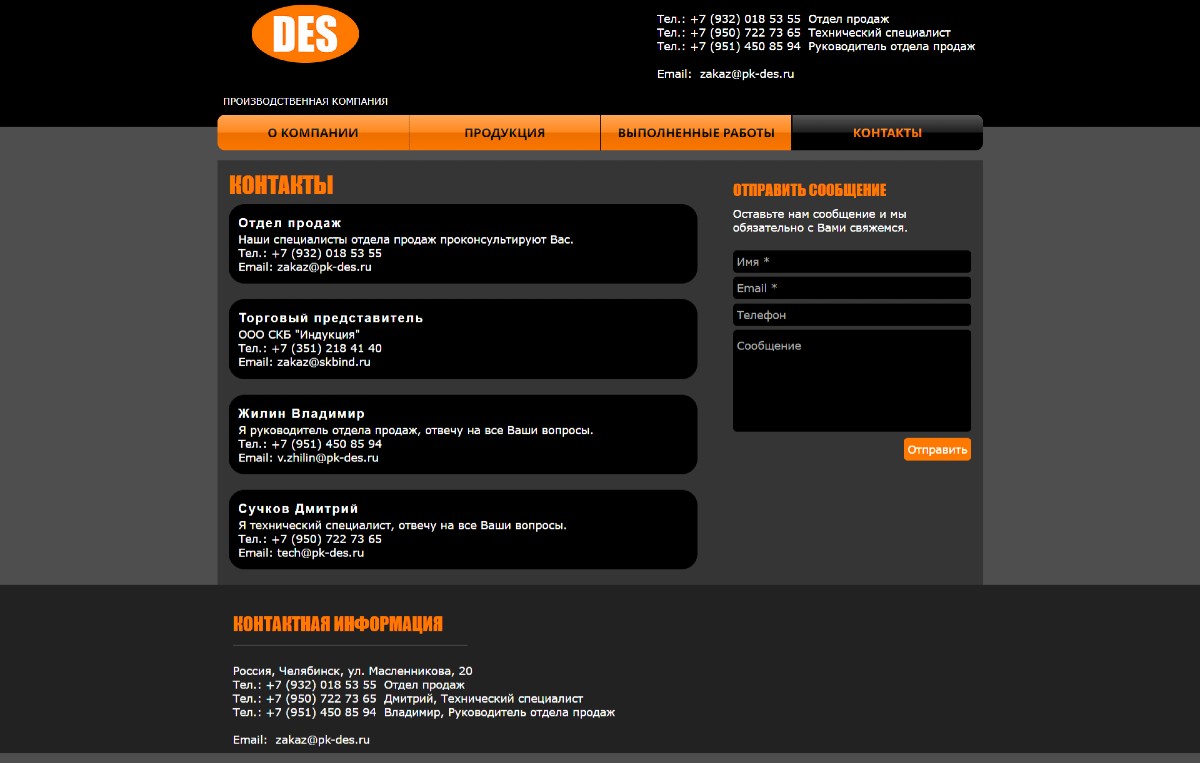The width and height of the screenshot is (1200, 763).
Task: Click the zakaz@skbind.ru email address
Action: click(x=324, y=362)
